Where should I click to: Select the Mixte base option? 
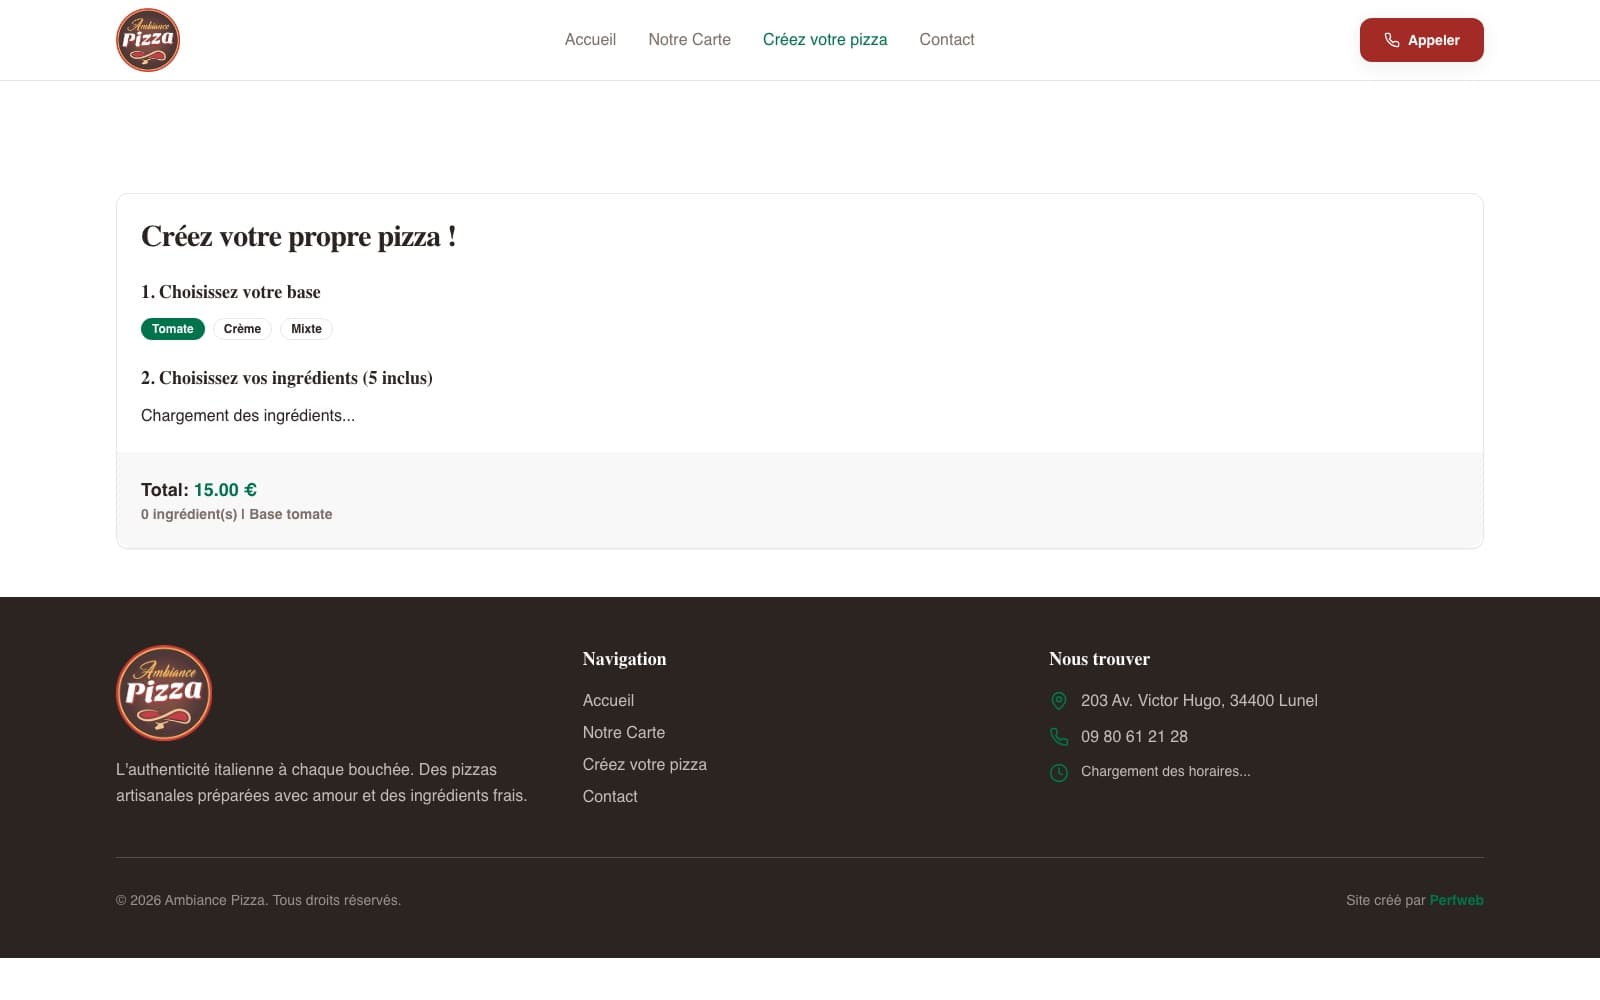click(x=306, y=329)
